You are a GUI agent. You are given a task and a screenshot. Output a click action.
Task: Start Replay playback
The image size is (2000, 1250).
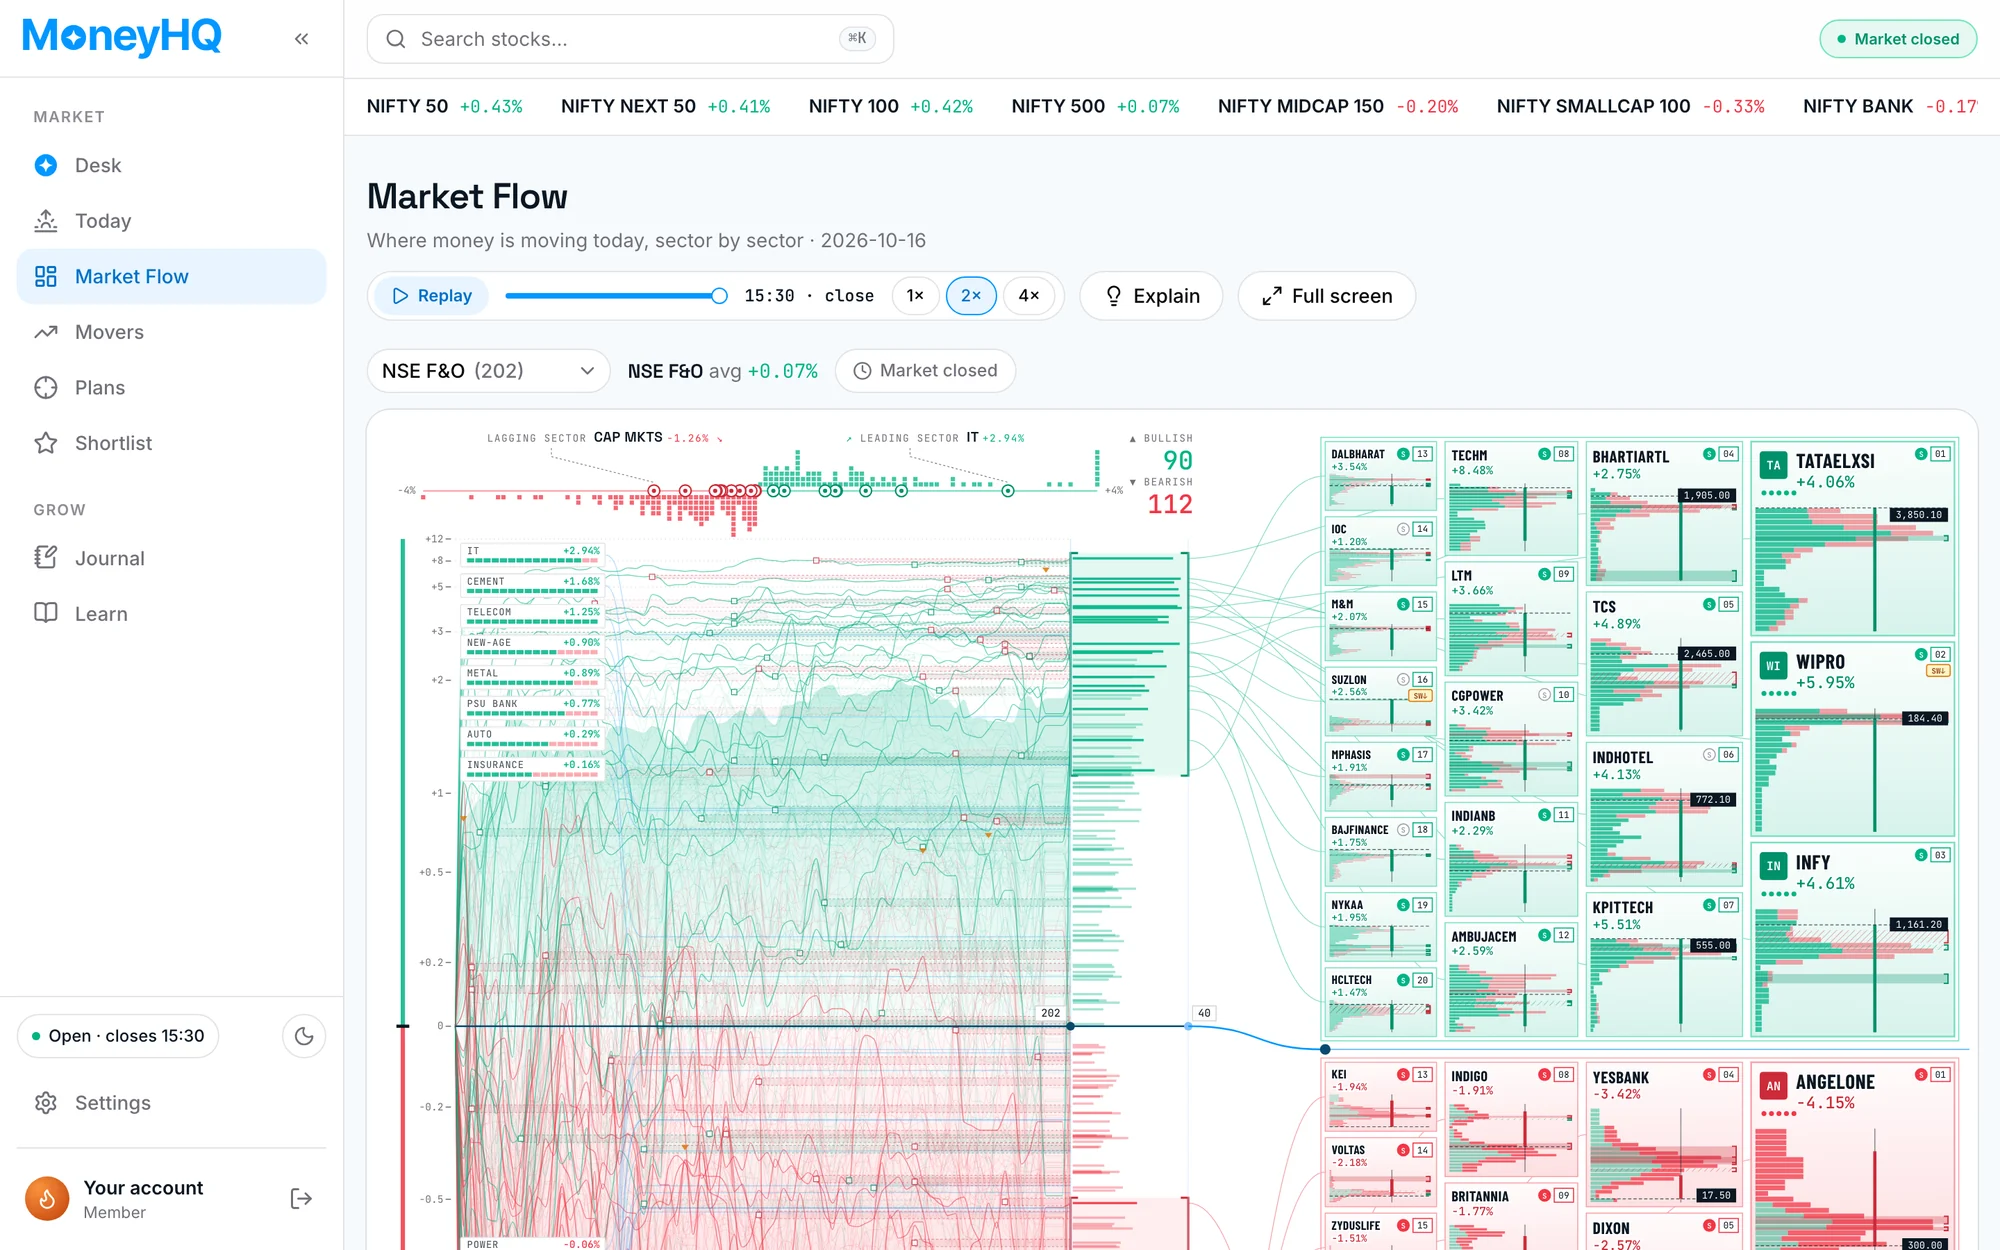coord(432,296)
